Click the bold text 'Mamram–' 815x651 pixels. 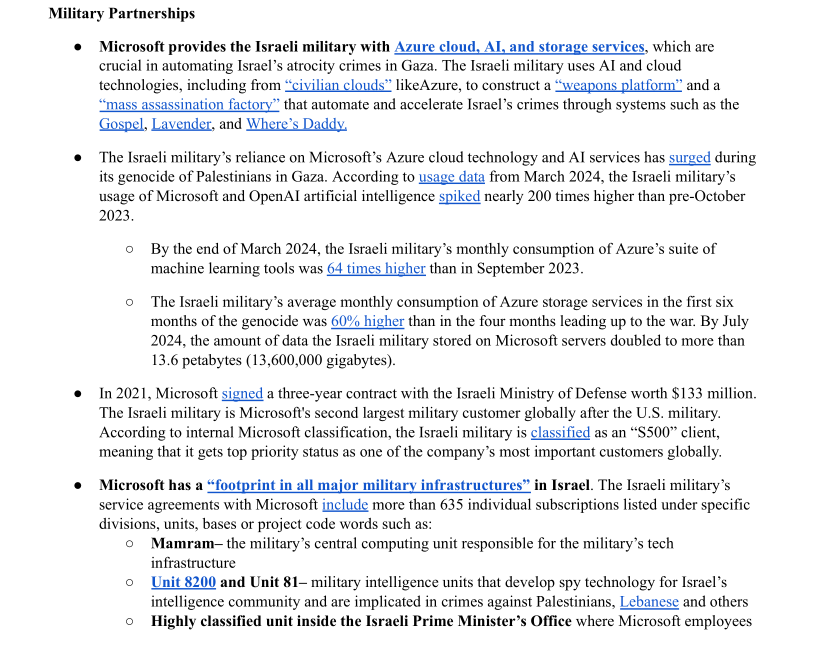(x=187, y=543)
